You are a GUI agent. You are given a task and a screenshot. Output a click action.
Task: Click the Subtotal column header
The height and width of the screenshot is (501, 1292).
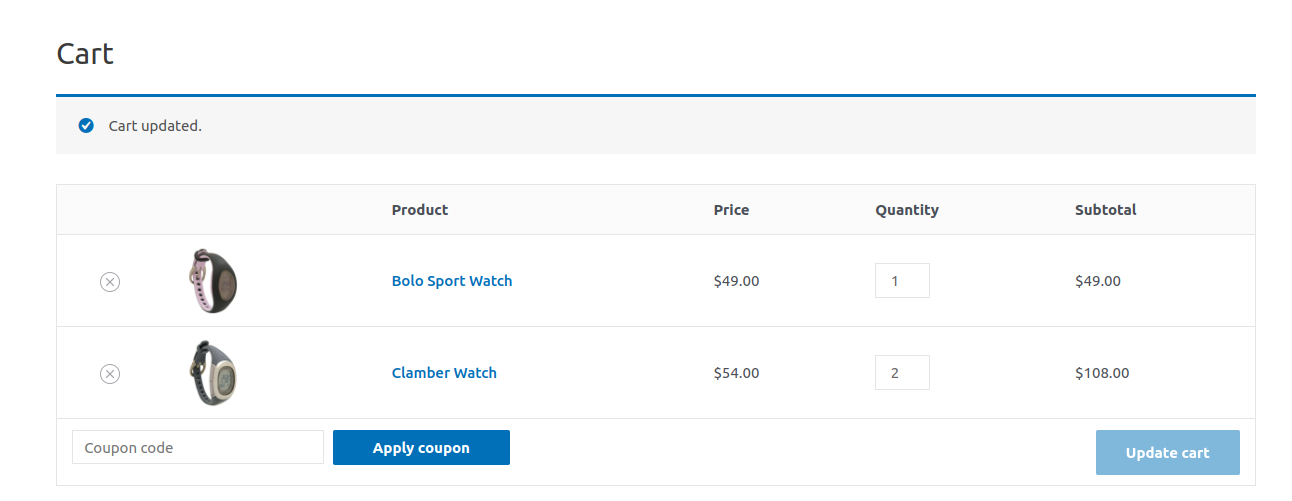click(1105, 210)
